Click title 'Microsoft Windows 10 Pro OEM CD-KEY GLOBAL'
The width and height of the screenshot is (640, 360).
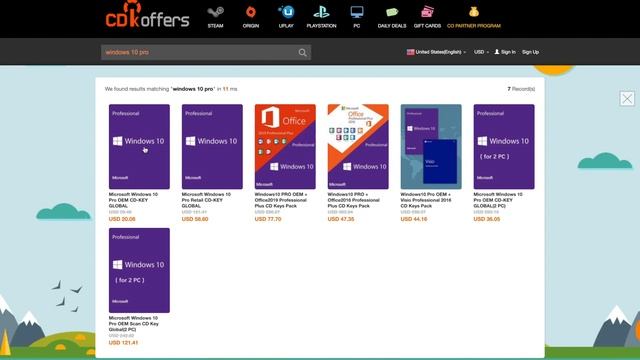133,200
